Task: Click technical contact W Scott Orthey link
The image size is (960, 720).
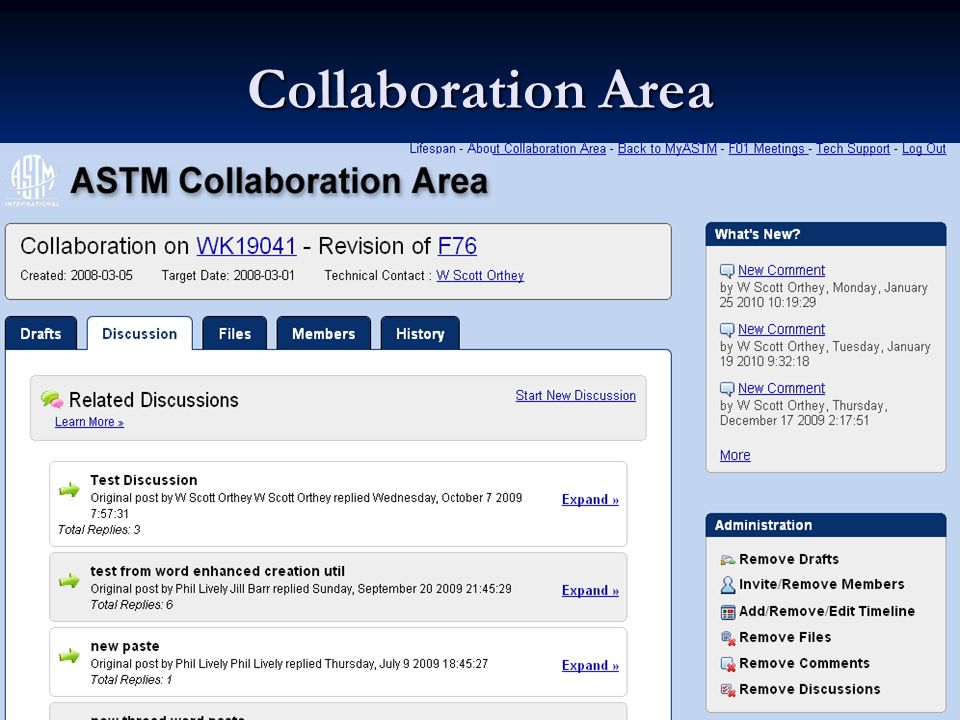Action: pyautogui.click(x=480, y=276)
